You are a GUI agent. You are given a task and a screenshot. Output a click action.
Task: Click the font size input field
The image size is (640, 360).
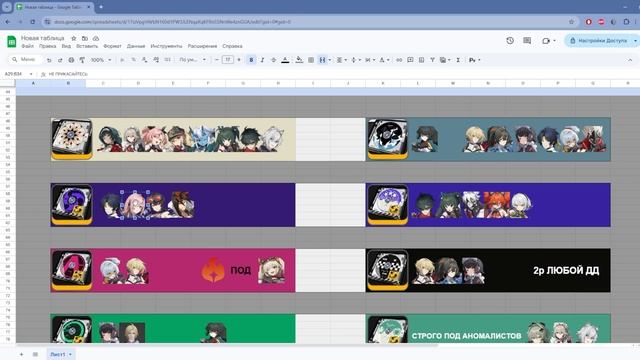click(228, 60)
